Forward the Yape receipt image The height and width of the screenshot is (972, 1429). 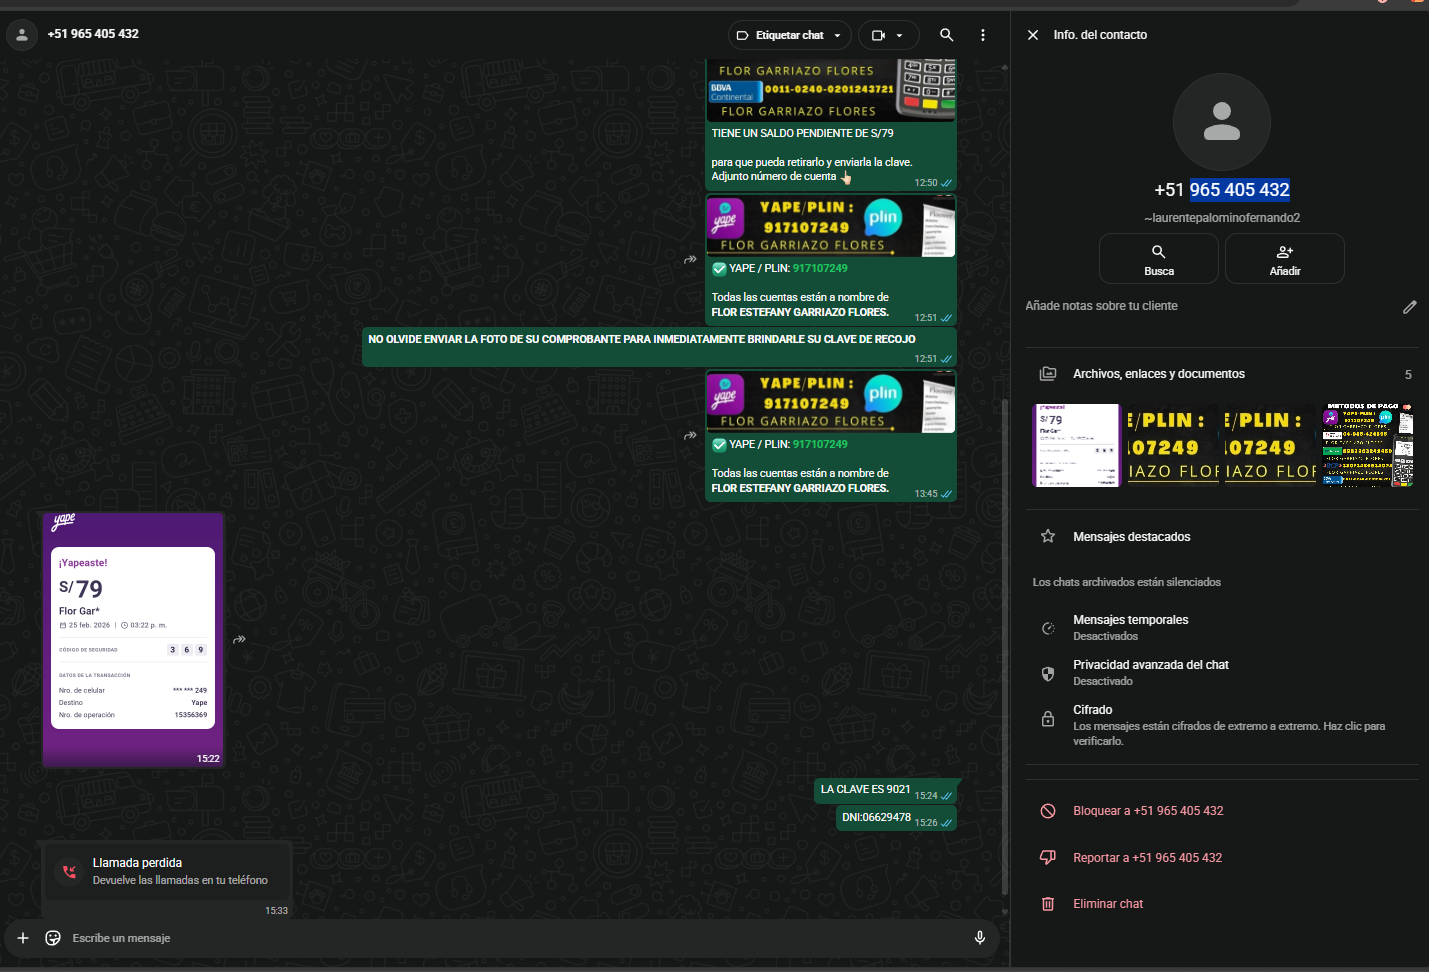coord(240,639)
